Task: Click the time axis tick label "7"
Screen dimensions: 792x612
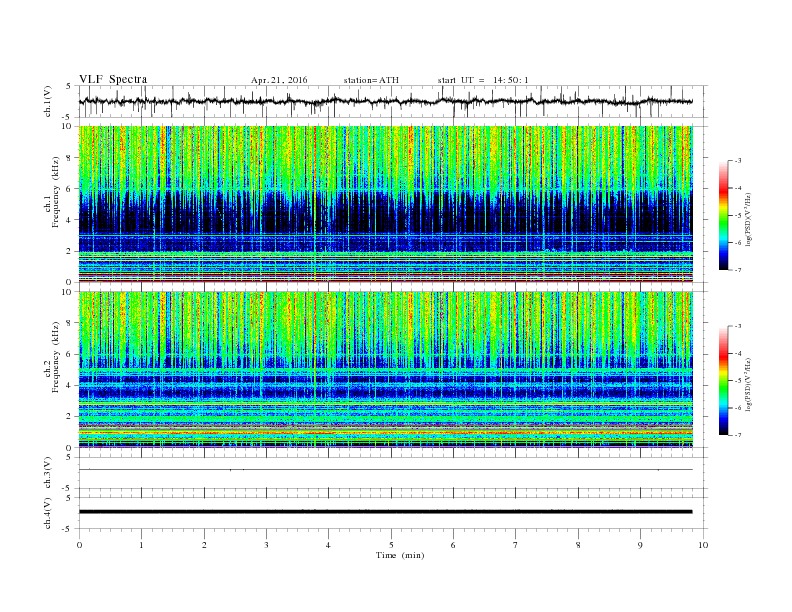Action: point(516,545)
